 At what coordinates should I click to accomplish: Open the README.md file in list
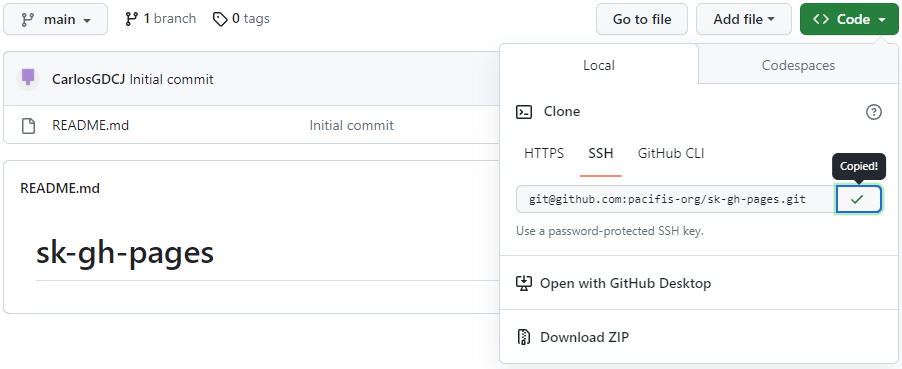point(90,125)
